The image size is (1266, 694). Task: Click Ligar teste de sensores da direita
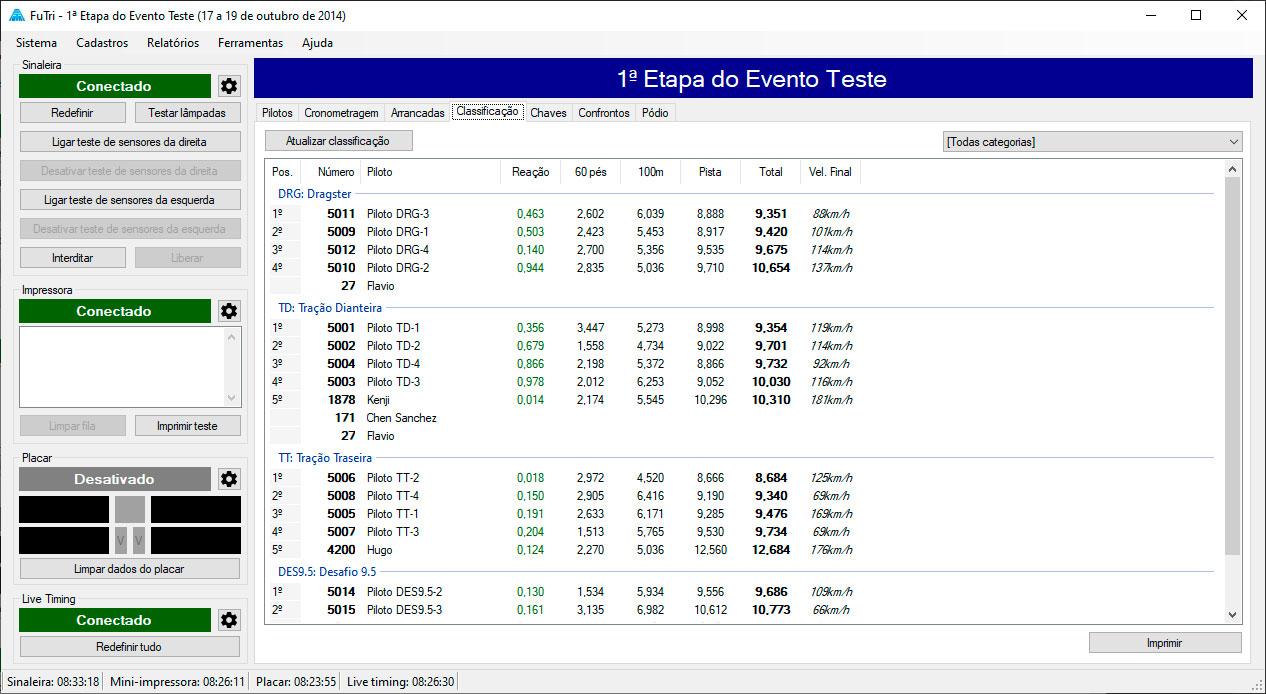click(131, 141)
